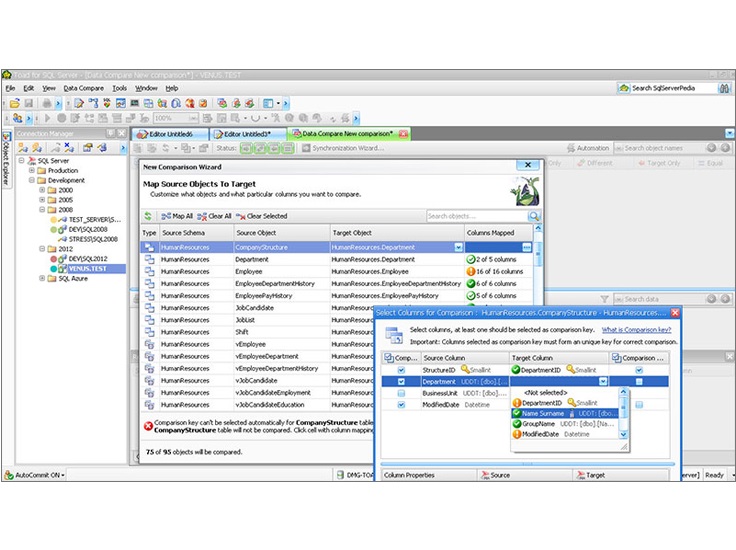Image resolution: width=736 pixels, height=550 pixels.
Task: Click the magnifier icon beside Search objects
Action: coord(534,216)
